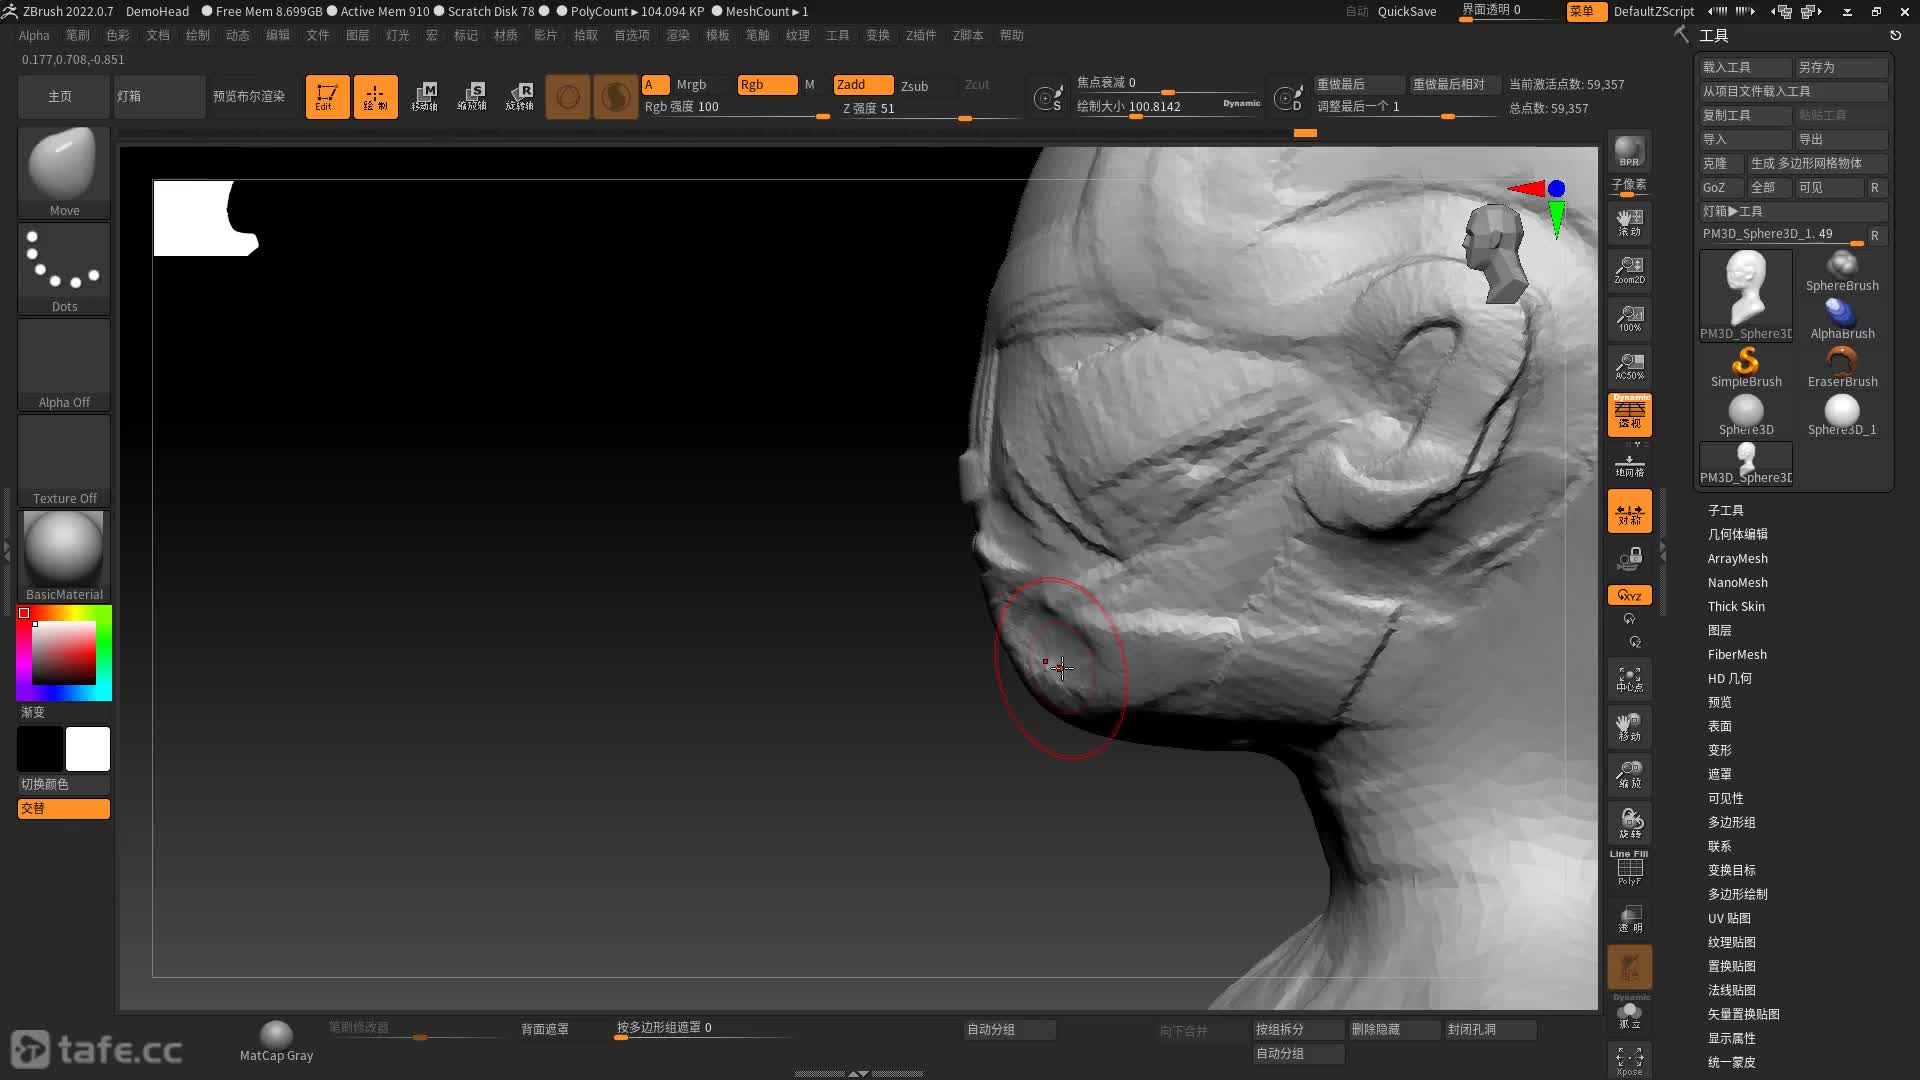Select the Scale axis tool
This screenshot has height=1080, width=1920.
pyautogui.click(x=472, y=97)
